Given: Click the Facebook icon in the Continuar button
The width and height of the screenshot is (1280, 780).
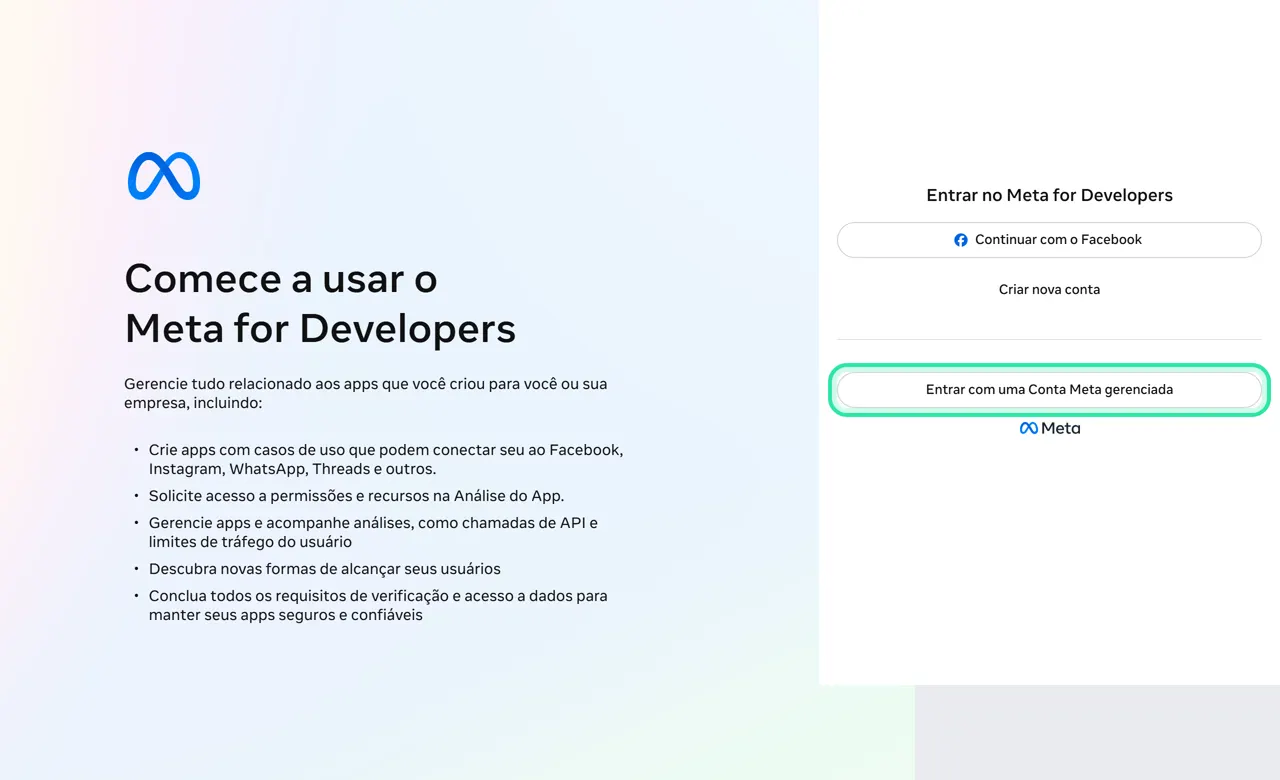Looking at the screenshot, I should point(961,240).
